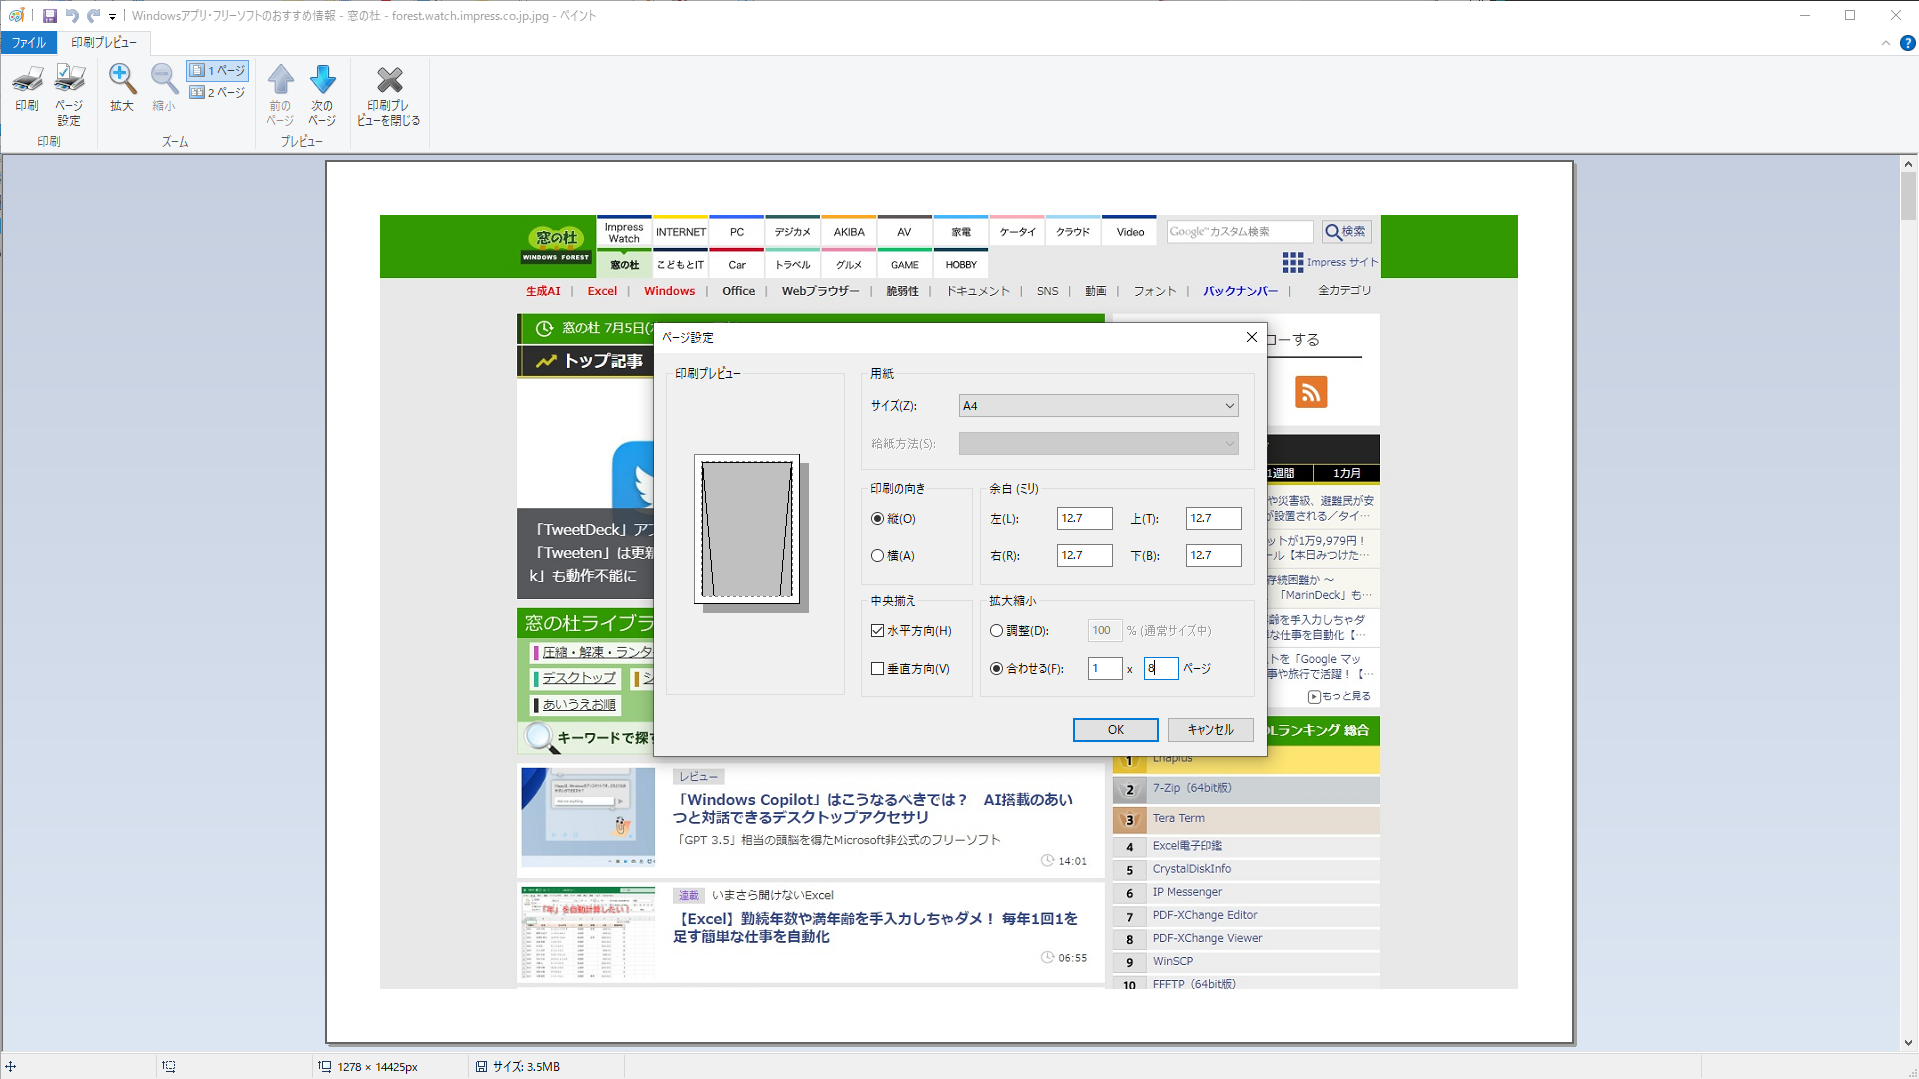This screenshot has height=1079, width=1919.
Task: Confirm page setup with OK
Action: point(1115,730)
